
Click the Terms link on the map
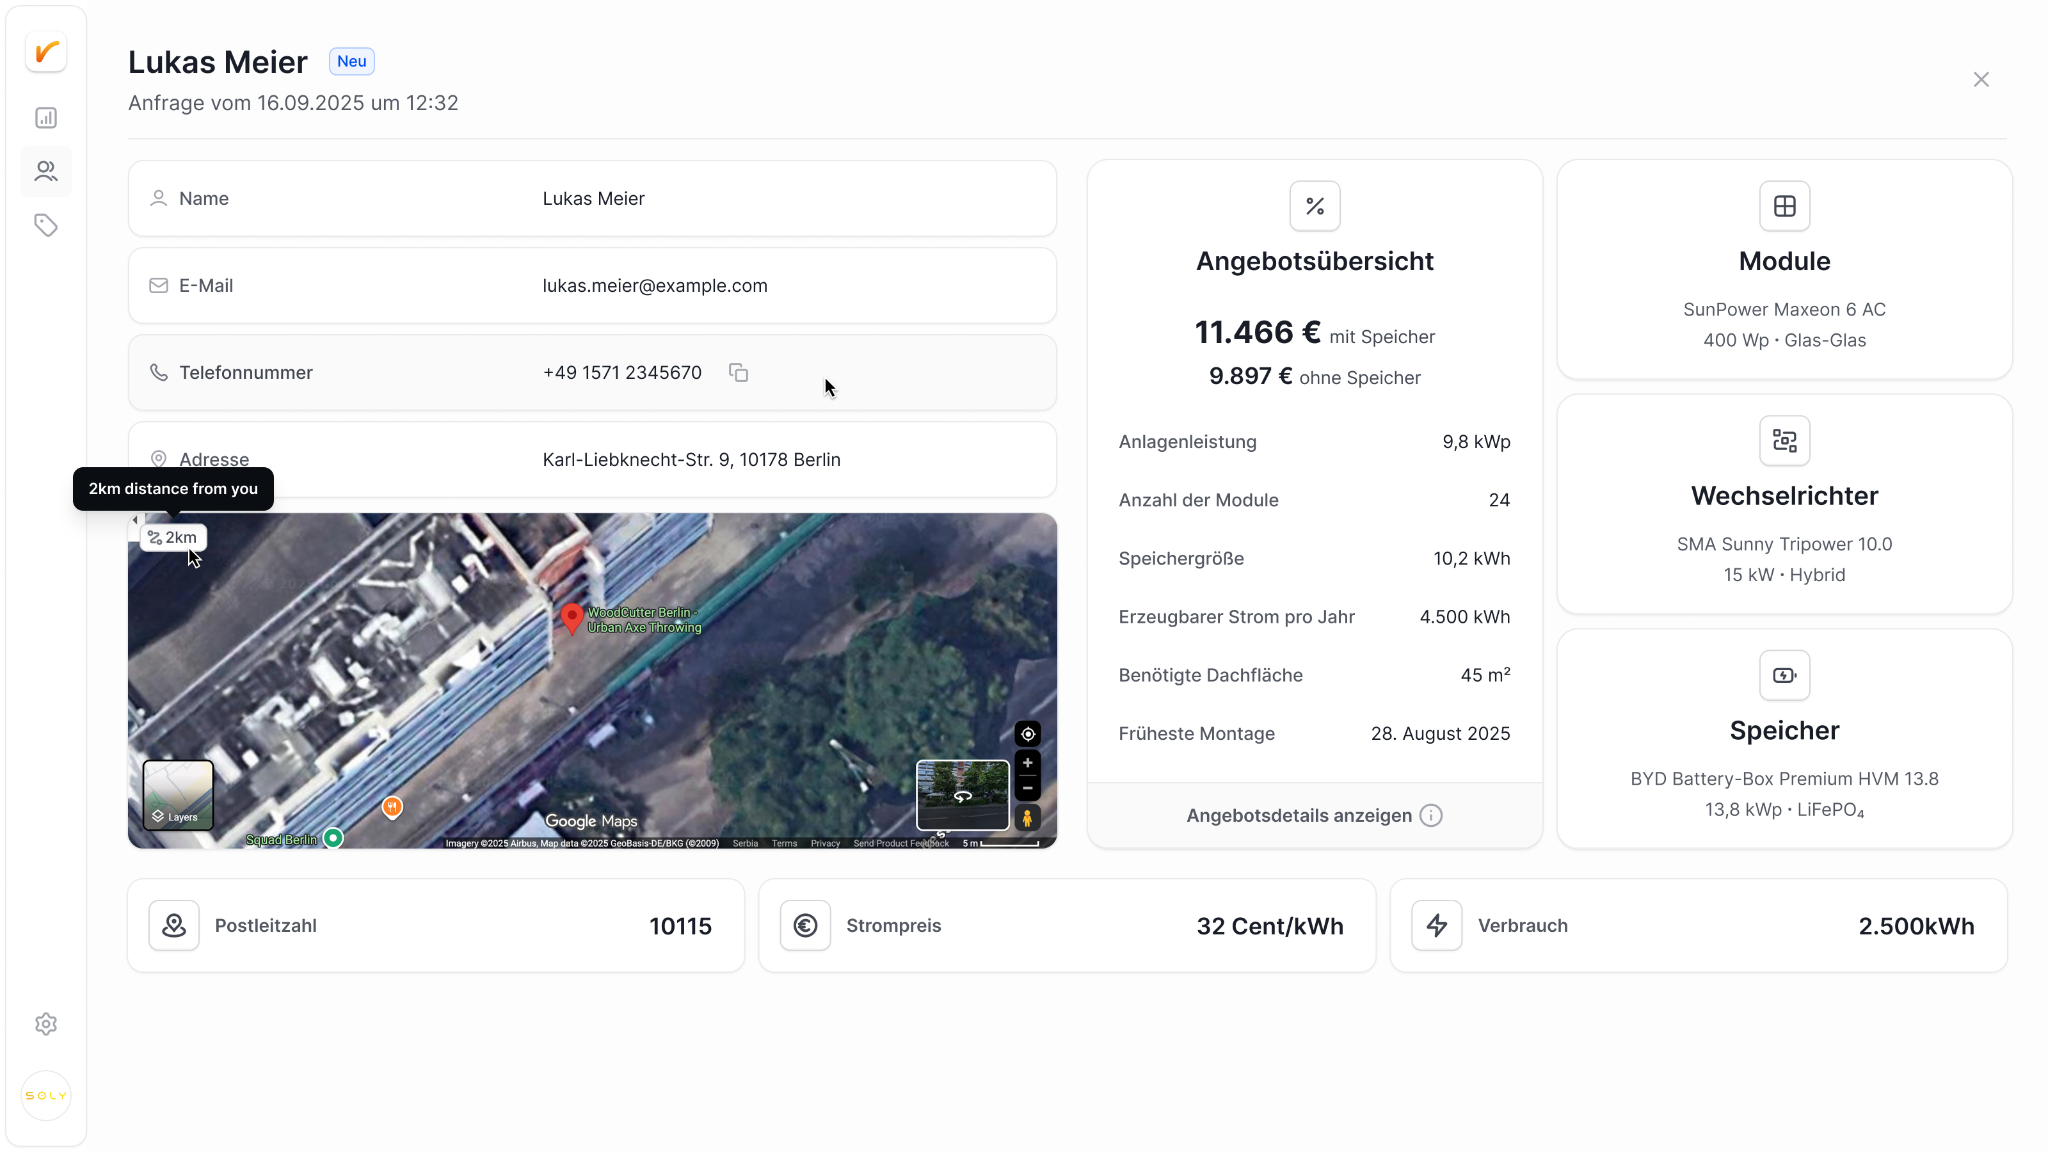[785, 844]
